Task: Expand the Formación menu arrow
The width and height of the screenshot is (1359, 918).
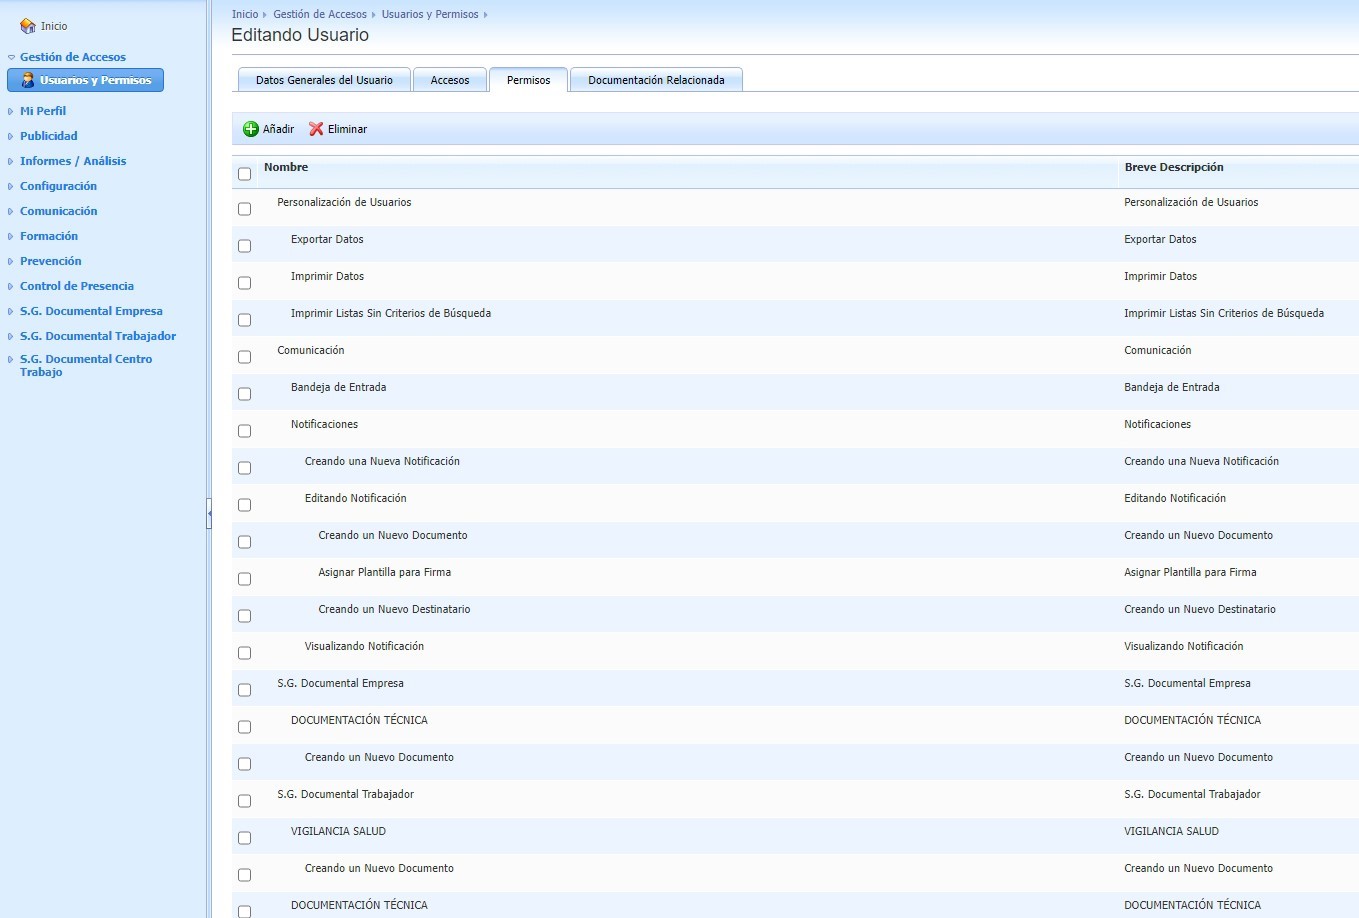Action: (11, 237)
